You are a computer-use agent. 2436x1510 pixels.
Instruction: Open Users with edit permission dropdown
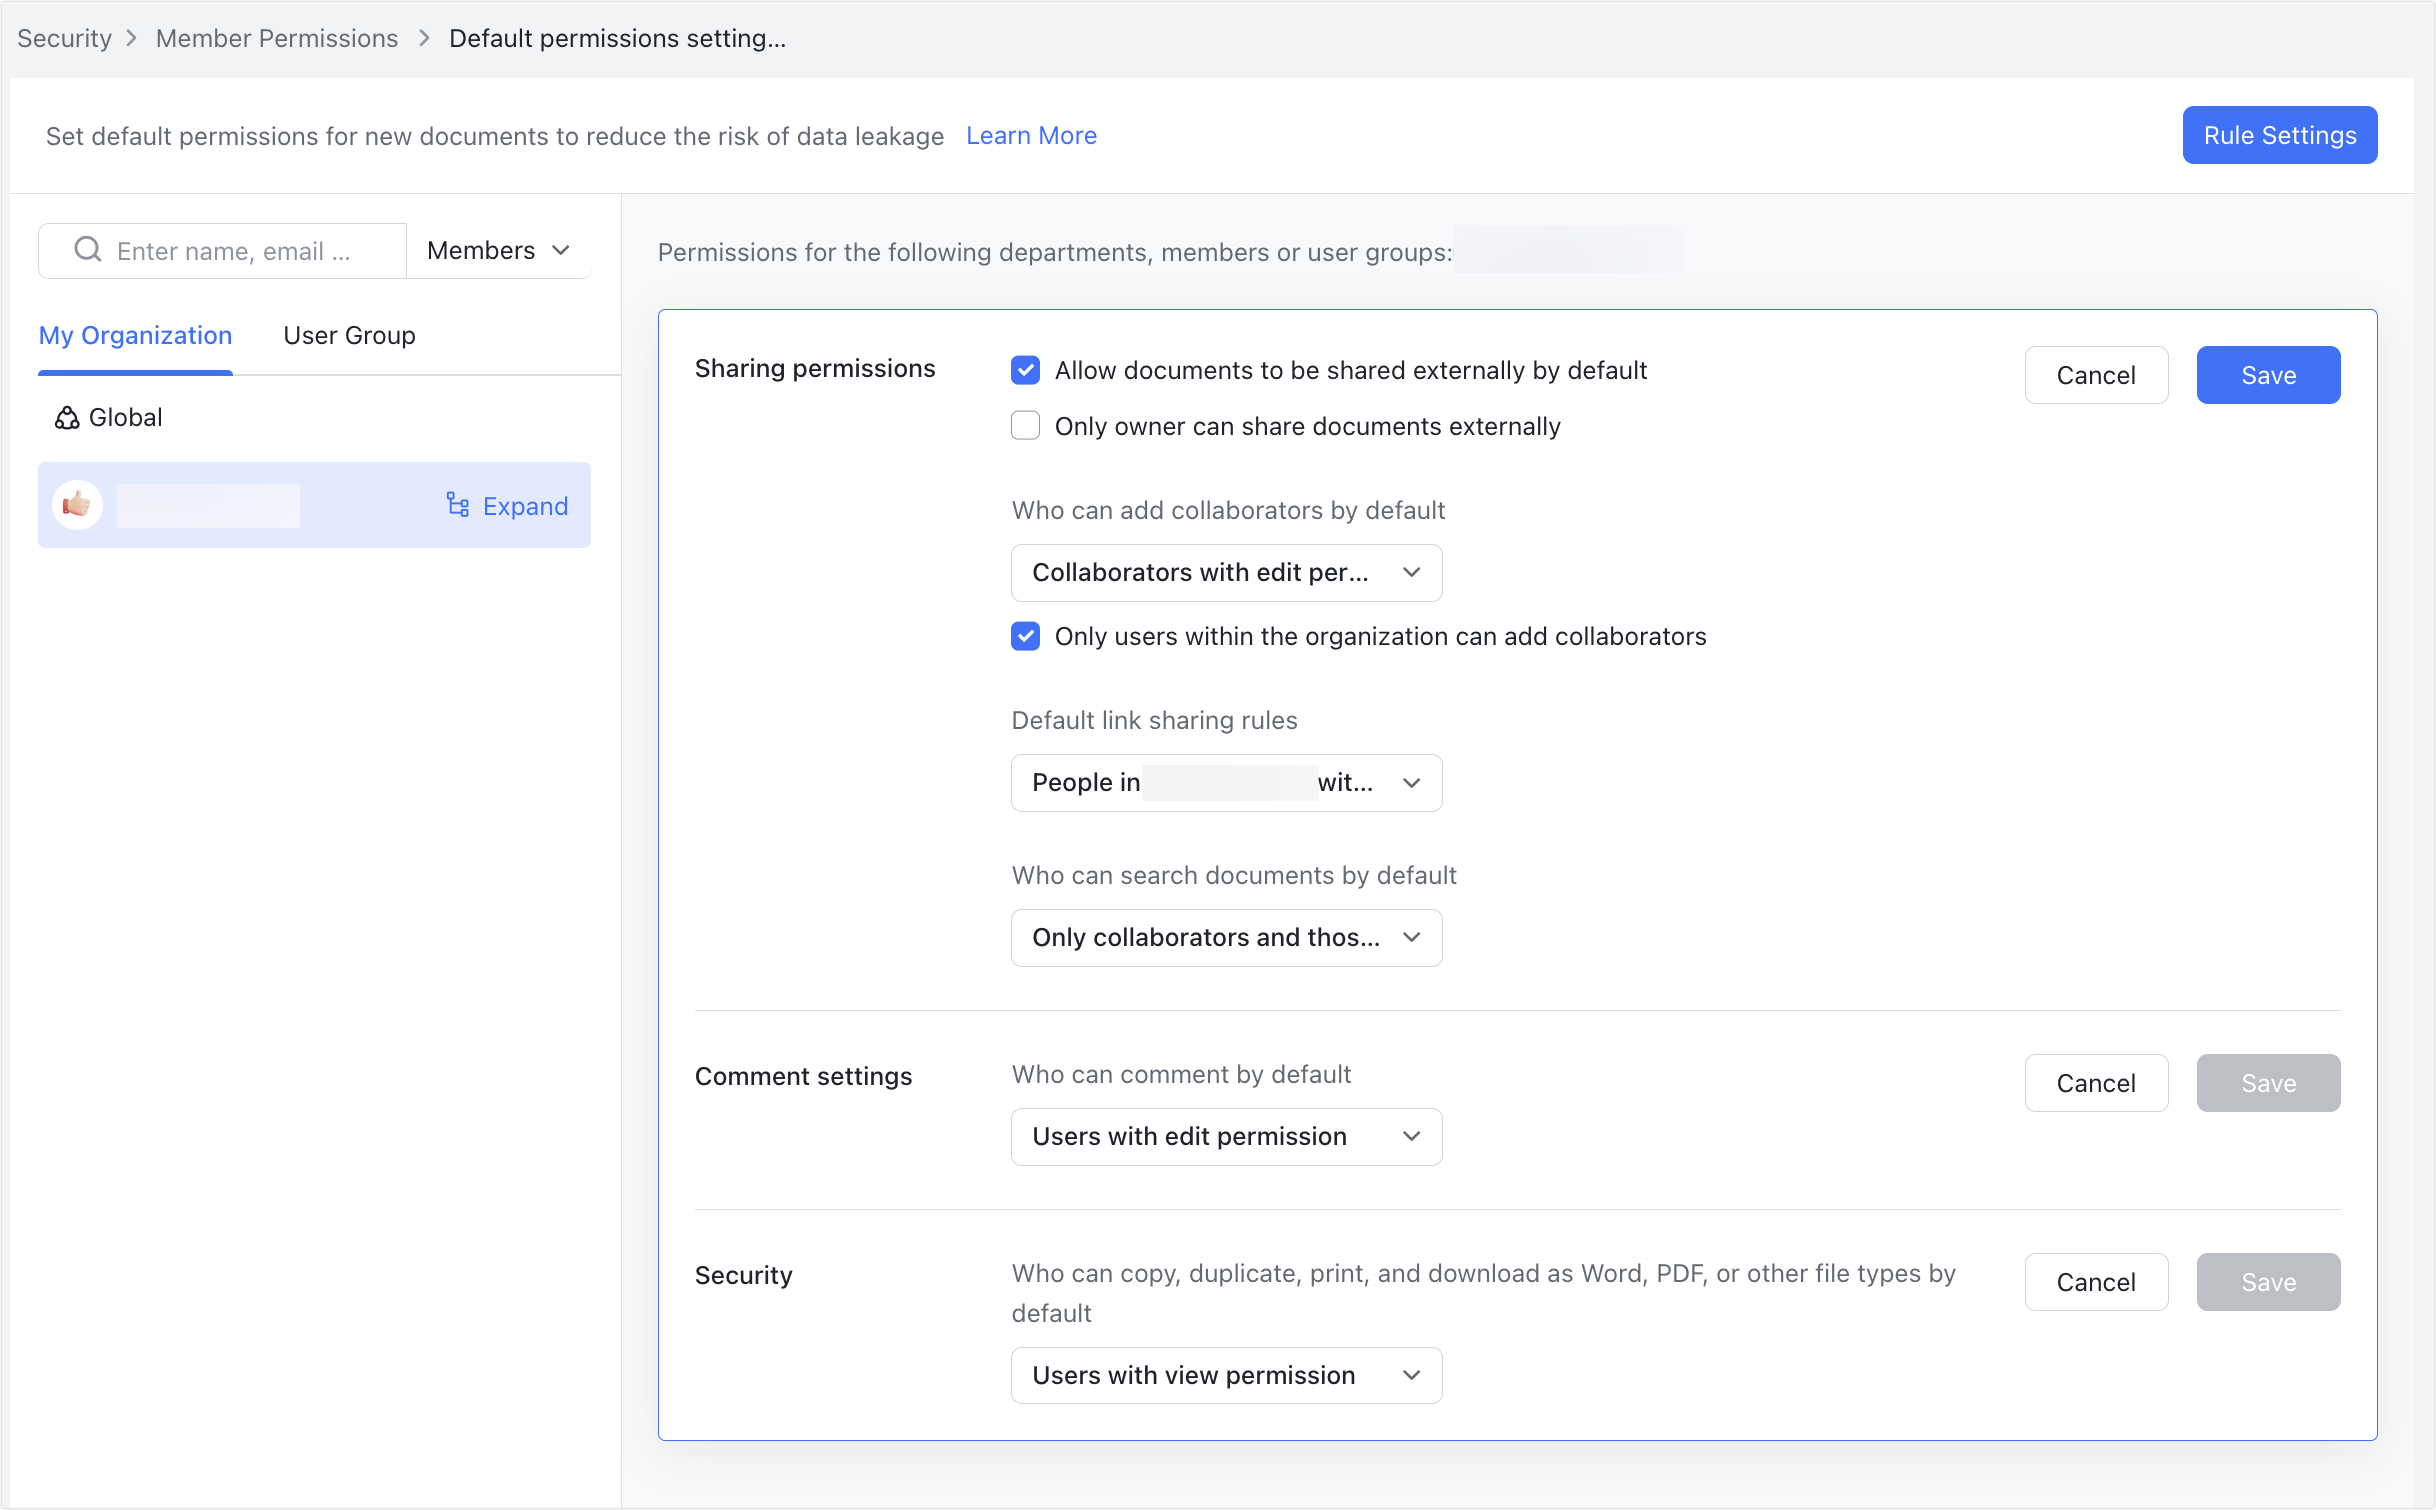[1226, 1136]
